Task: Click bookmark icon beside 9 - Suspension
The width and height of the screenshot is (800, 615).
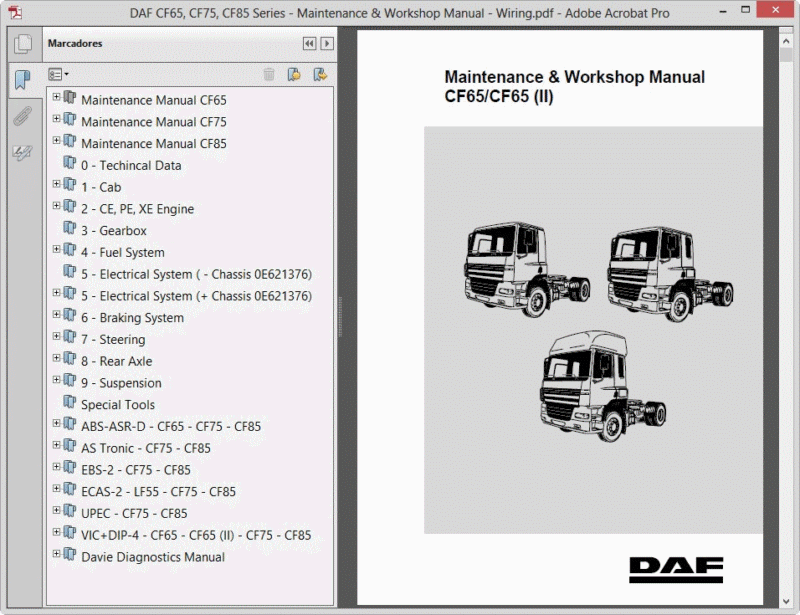Action: [69, 380]
